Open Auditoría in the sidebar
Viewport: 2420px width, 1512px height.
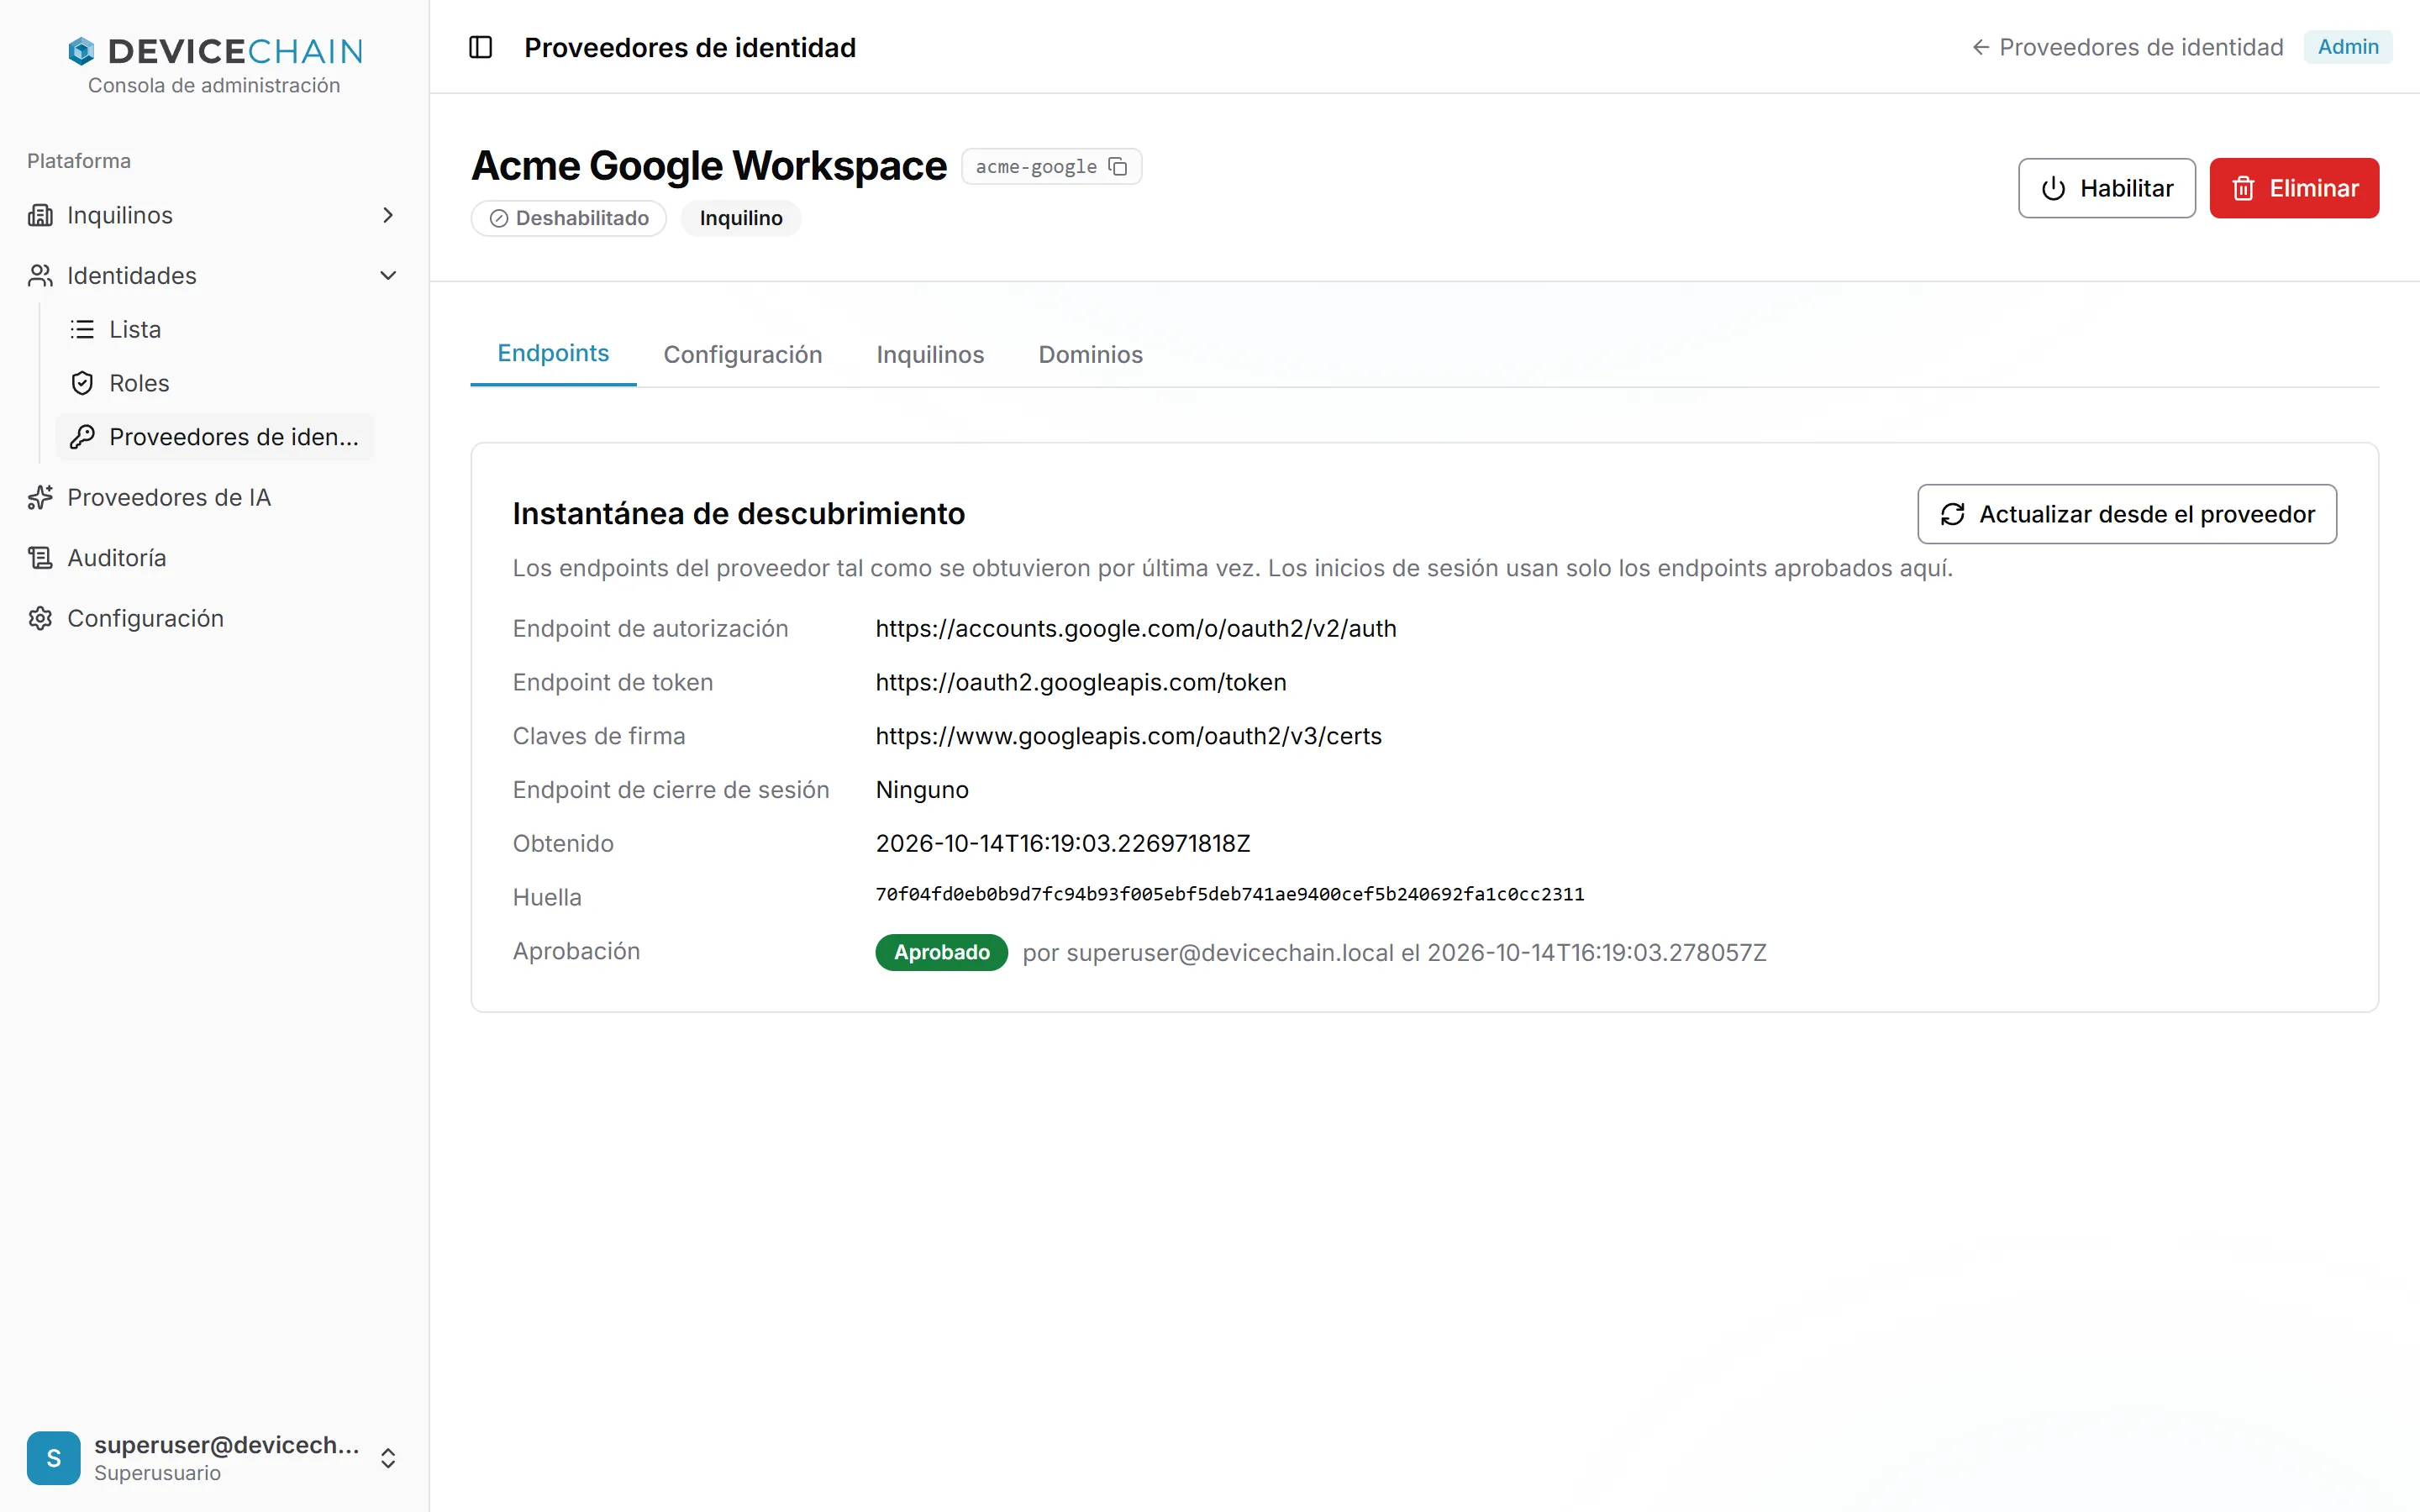pos(213,558)
